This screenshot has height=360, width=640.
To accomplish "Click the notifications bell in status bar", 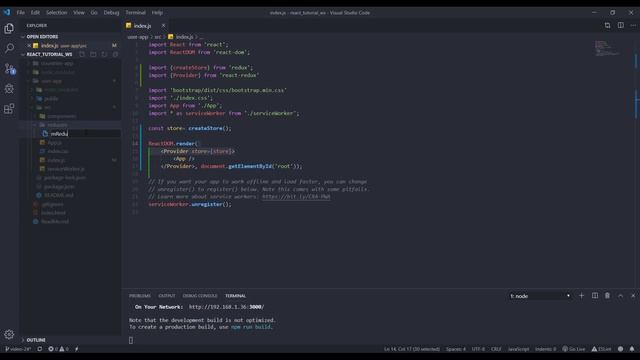I will coord(632,349).
